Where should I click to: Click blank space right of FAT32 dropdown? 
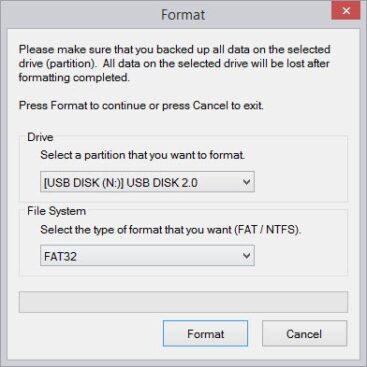tap(300, 256)
